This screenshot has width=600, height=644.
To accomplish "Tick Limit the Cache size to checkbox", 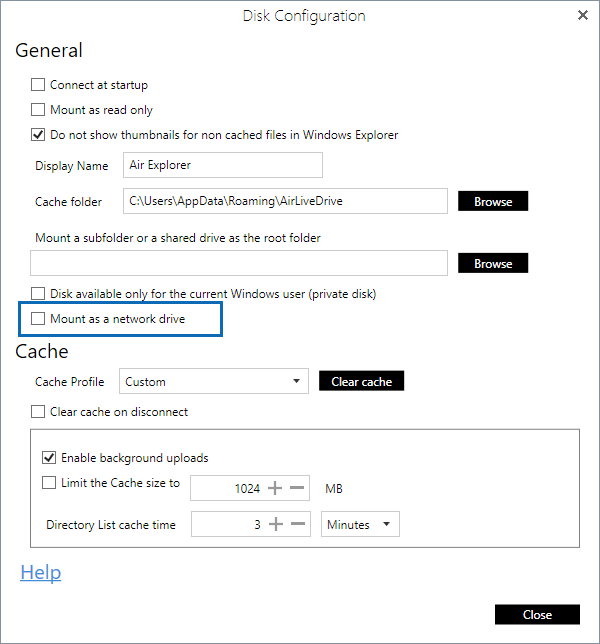I will coord(48,483).
